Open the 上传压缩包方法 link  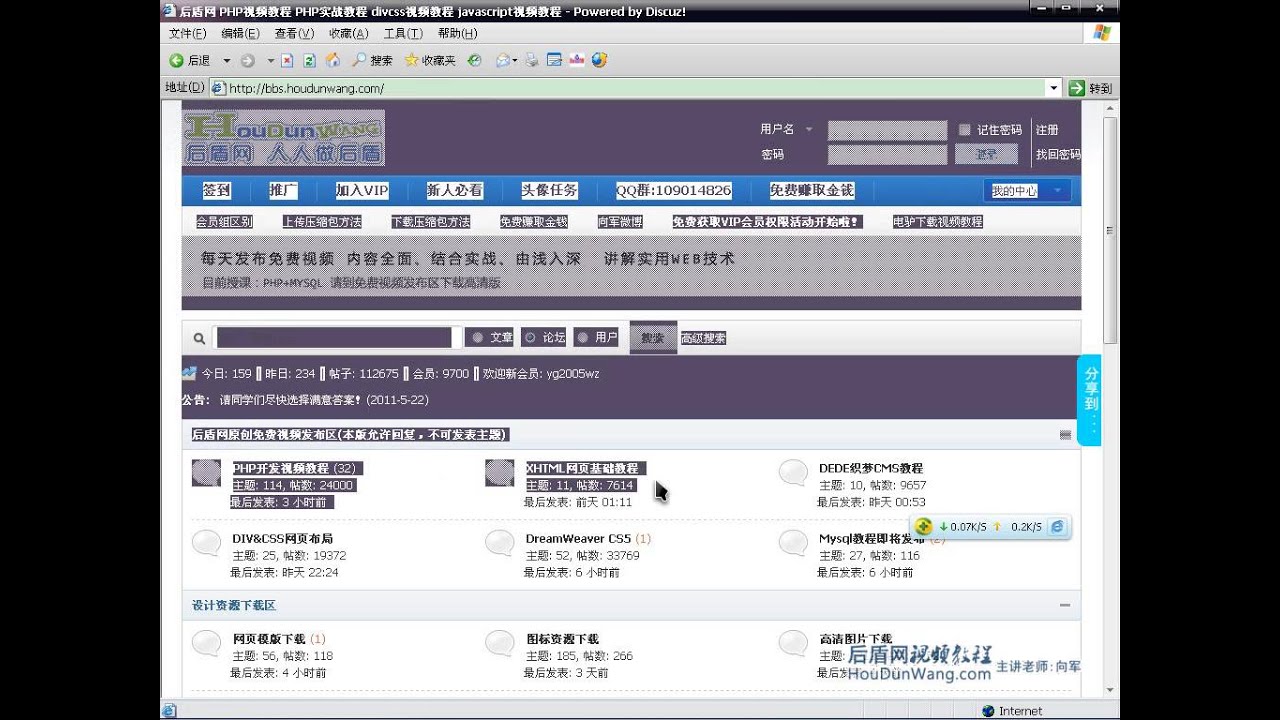(x=321, y=222)
